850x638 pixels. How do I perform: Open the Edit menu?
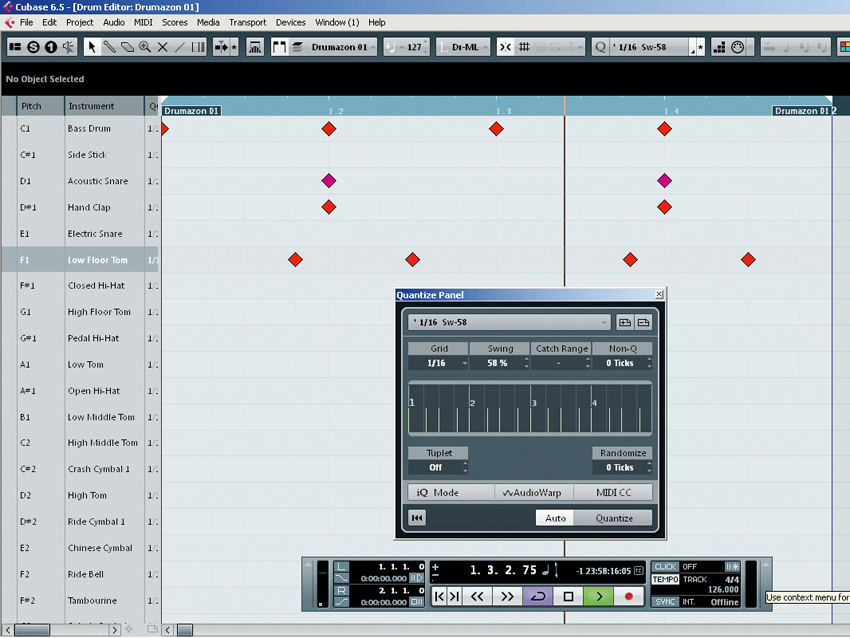click(49, 22)
